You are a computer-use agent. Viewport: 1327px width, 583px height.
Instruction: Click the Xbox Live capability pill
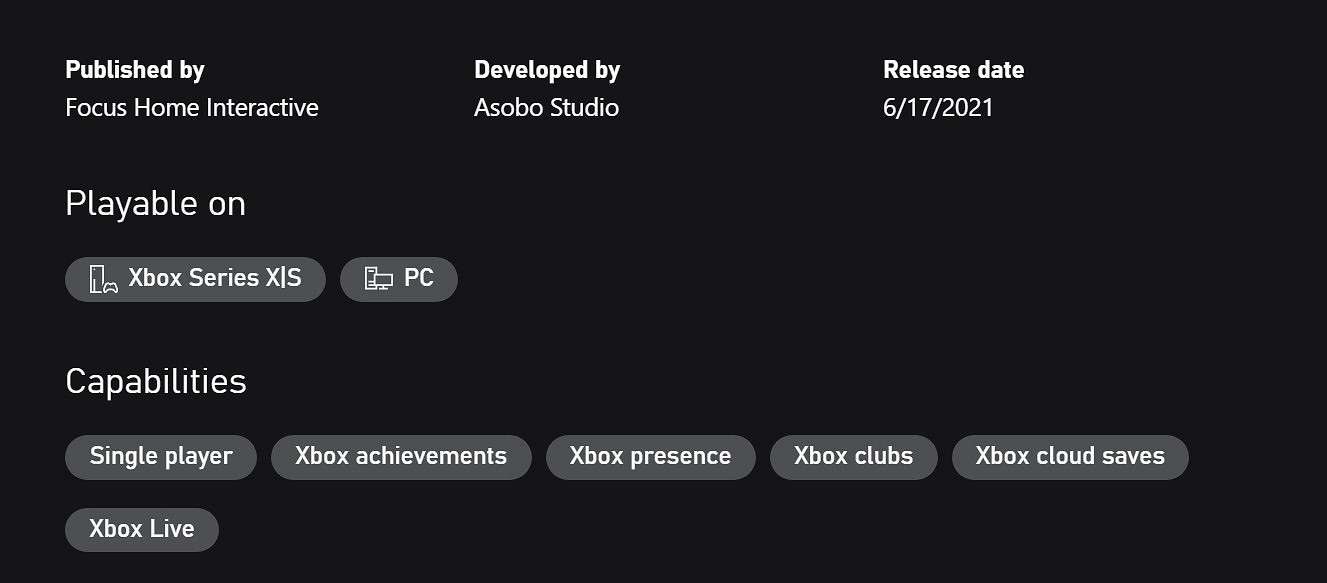[x=141, y=529]
